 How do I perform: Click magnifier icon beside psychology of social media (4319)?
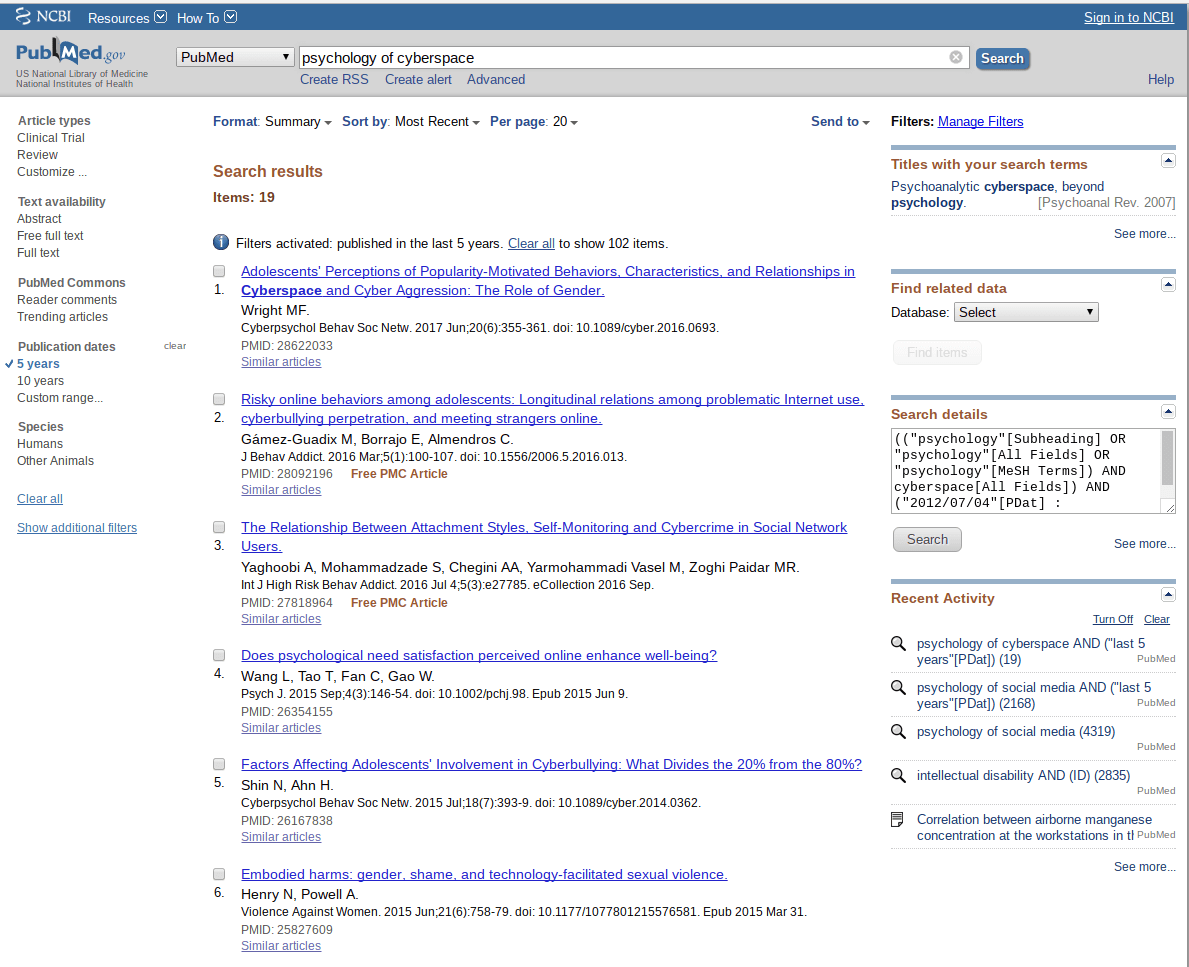898,731
